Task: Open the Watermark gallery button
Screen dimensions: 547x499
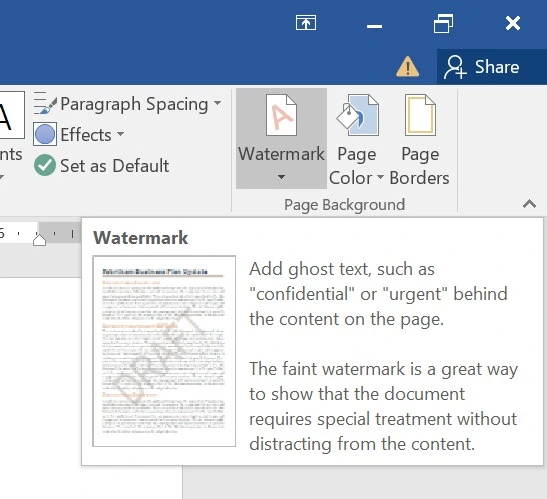Action: (281, 138)
